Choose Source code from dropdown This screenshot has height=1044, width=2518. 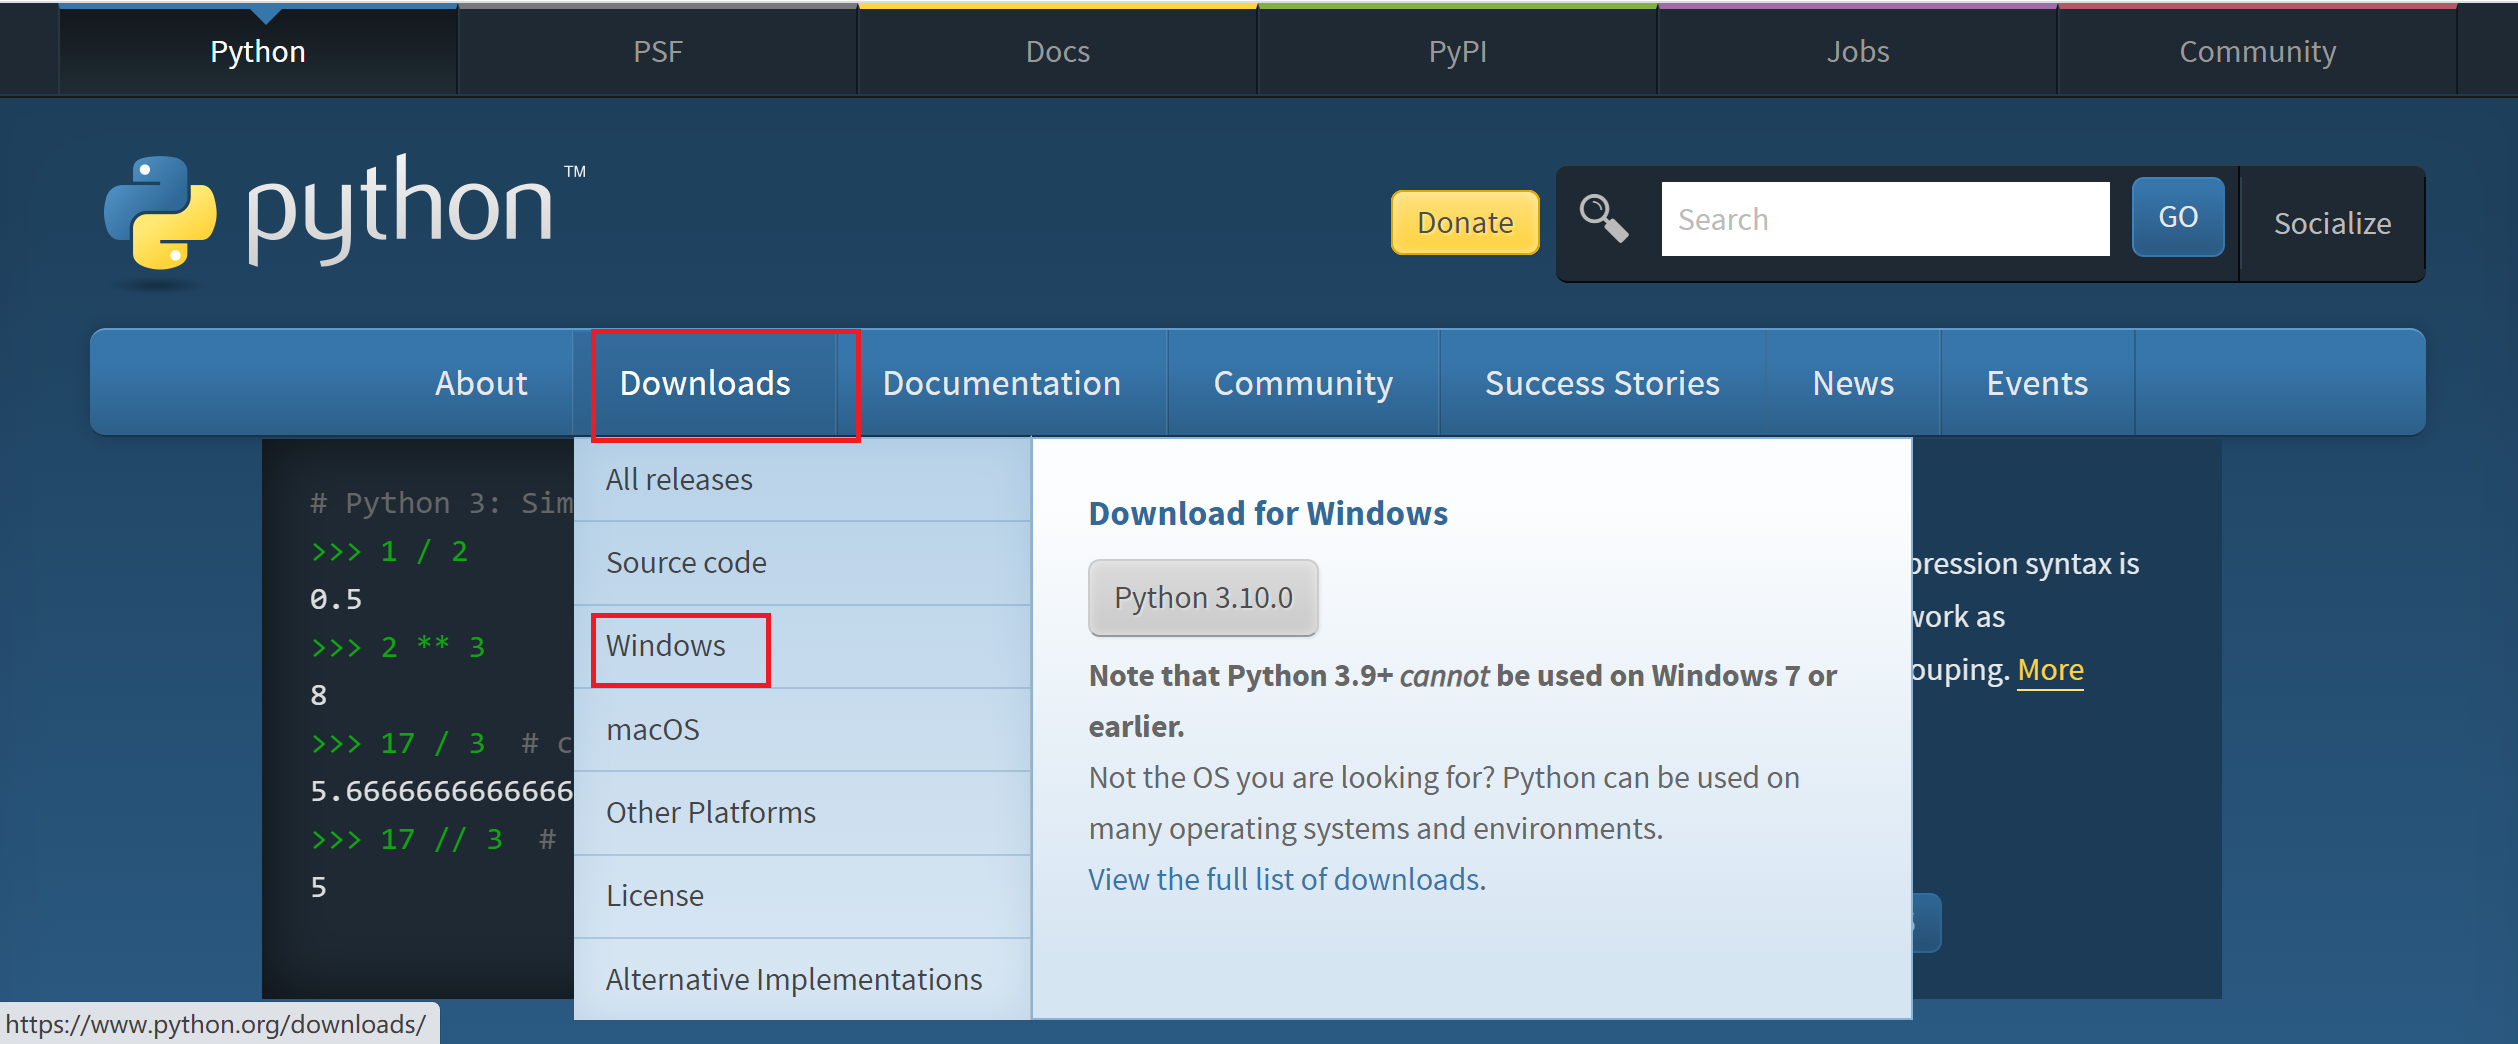pyautogui.click(x=686, y=563)
